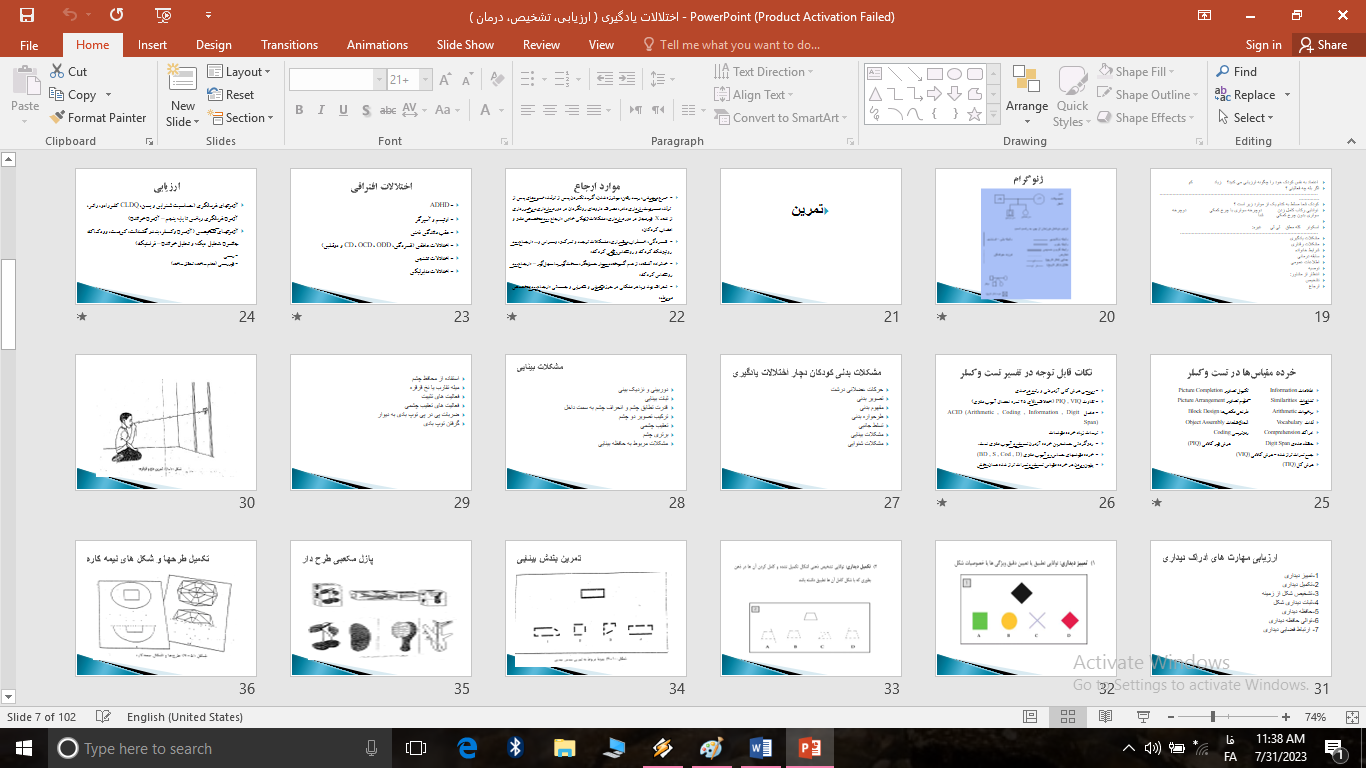Click the Save icon in quick access toolbar
The height and width of the screenshot is (768, 1366).
point(26,16)
